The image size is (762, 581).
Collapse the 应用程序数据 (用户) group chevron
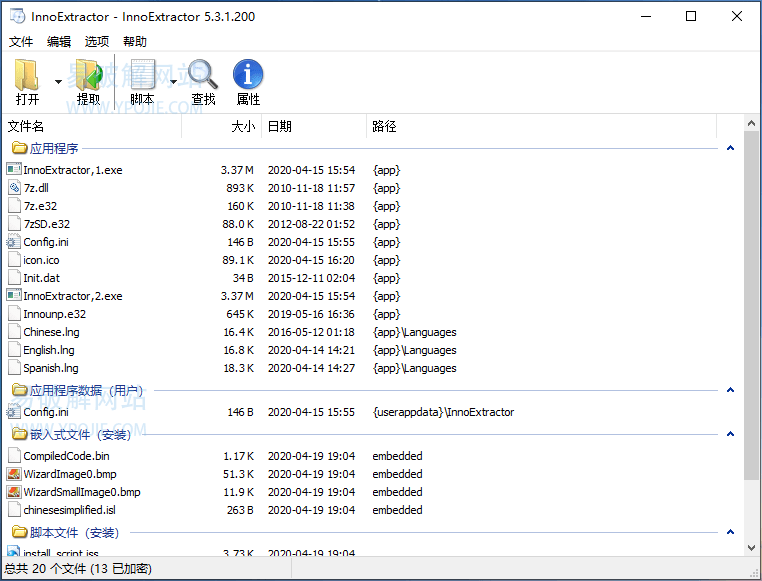(730, 390)
